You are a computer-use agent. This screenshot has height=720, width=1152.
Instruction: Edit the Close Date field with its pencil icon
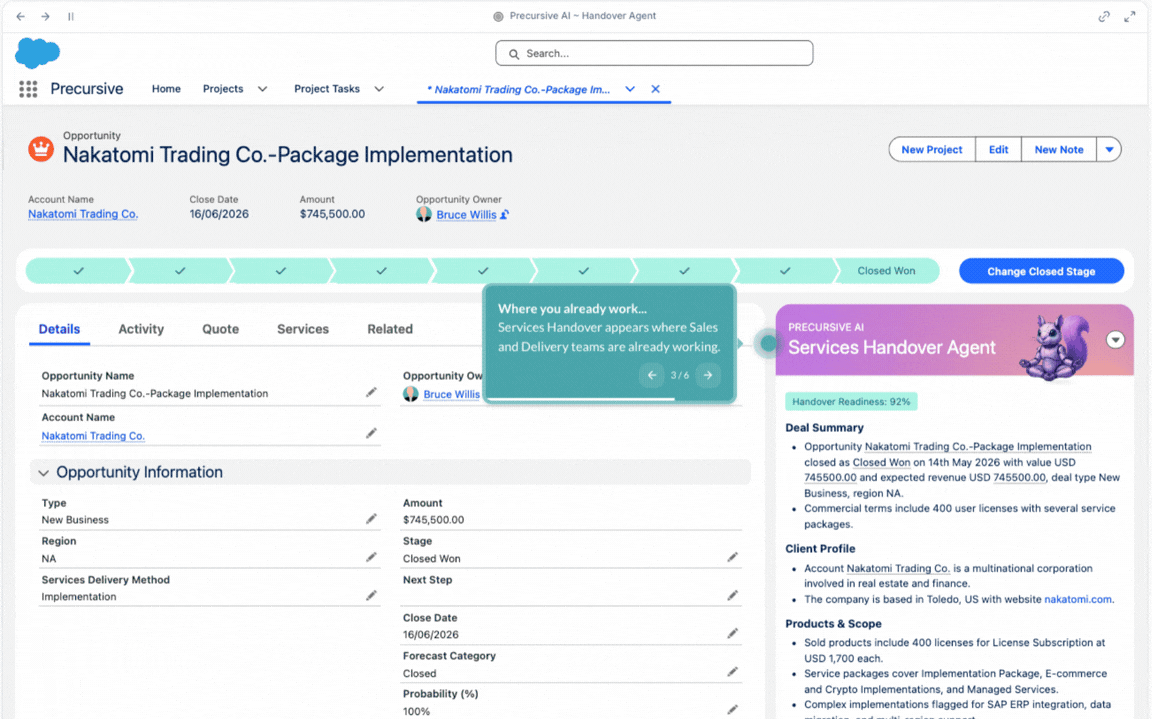pyautogui.click(x=732, y=633)
